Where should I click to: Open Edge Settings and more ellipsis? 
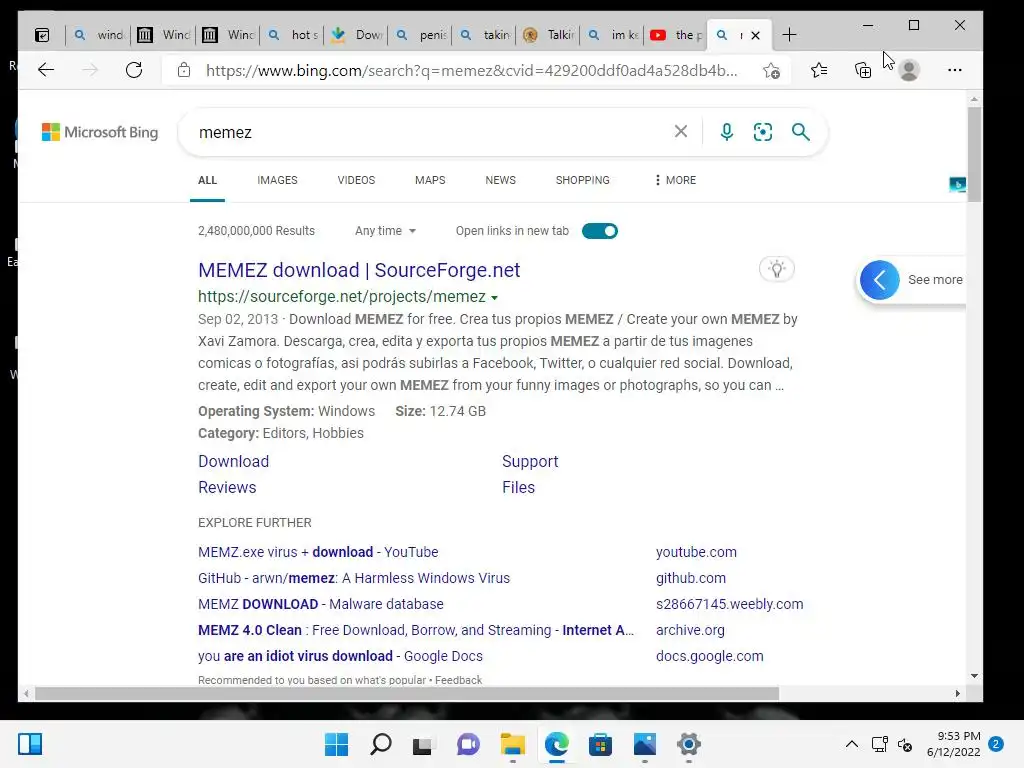[x=954, y=70]
